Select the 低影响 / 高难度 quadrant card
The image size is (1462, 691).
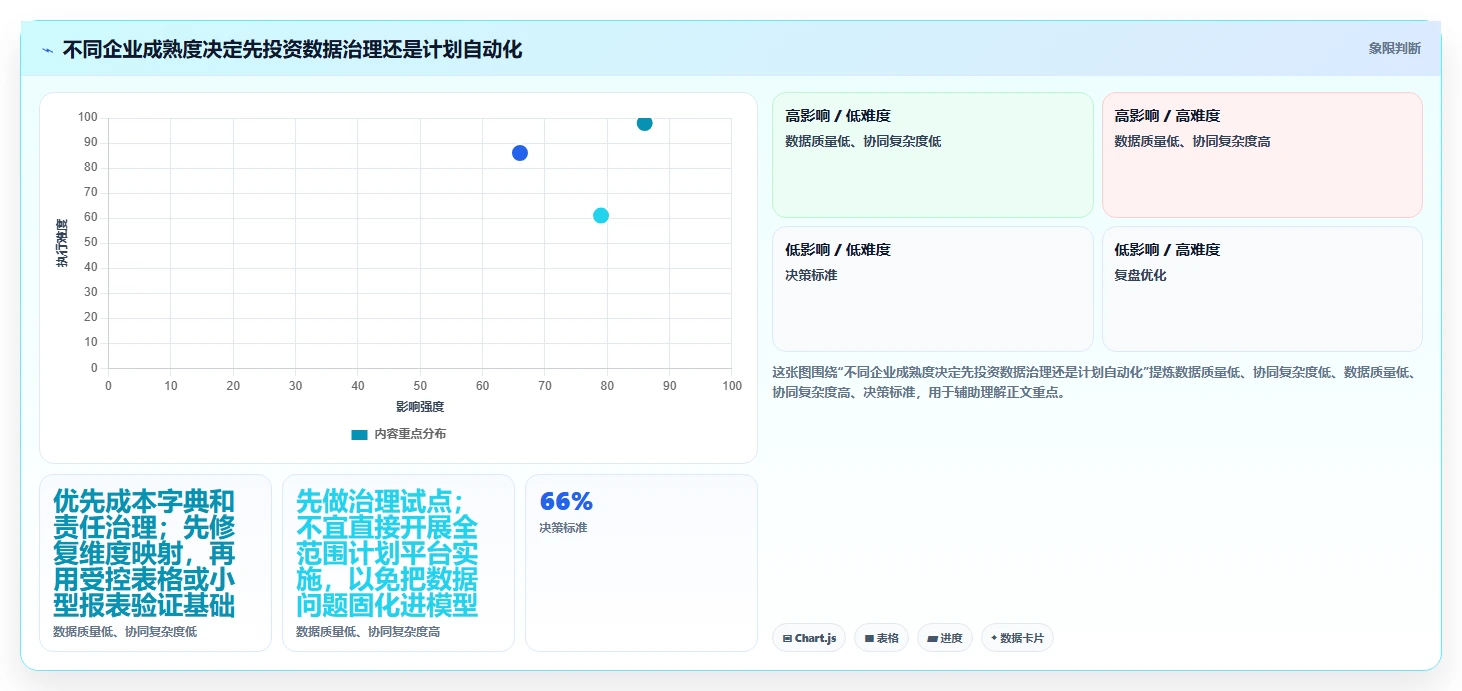[x=1262, y=289]
